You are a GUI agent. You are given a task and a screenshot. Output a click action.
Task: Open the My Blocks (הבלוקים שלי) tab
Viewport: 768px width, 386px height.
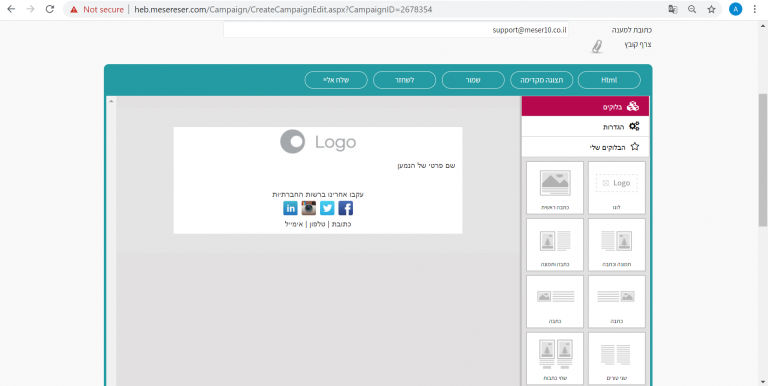pos(585,146)
